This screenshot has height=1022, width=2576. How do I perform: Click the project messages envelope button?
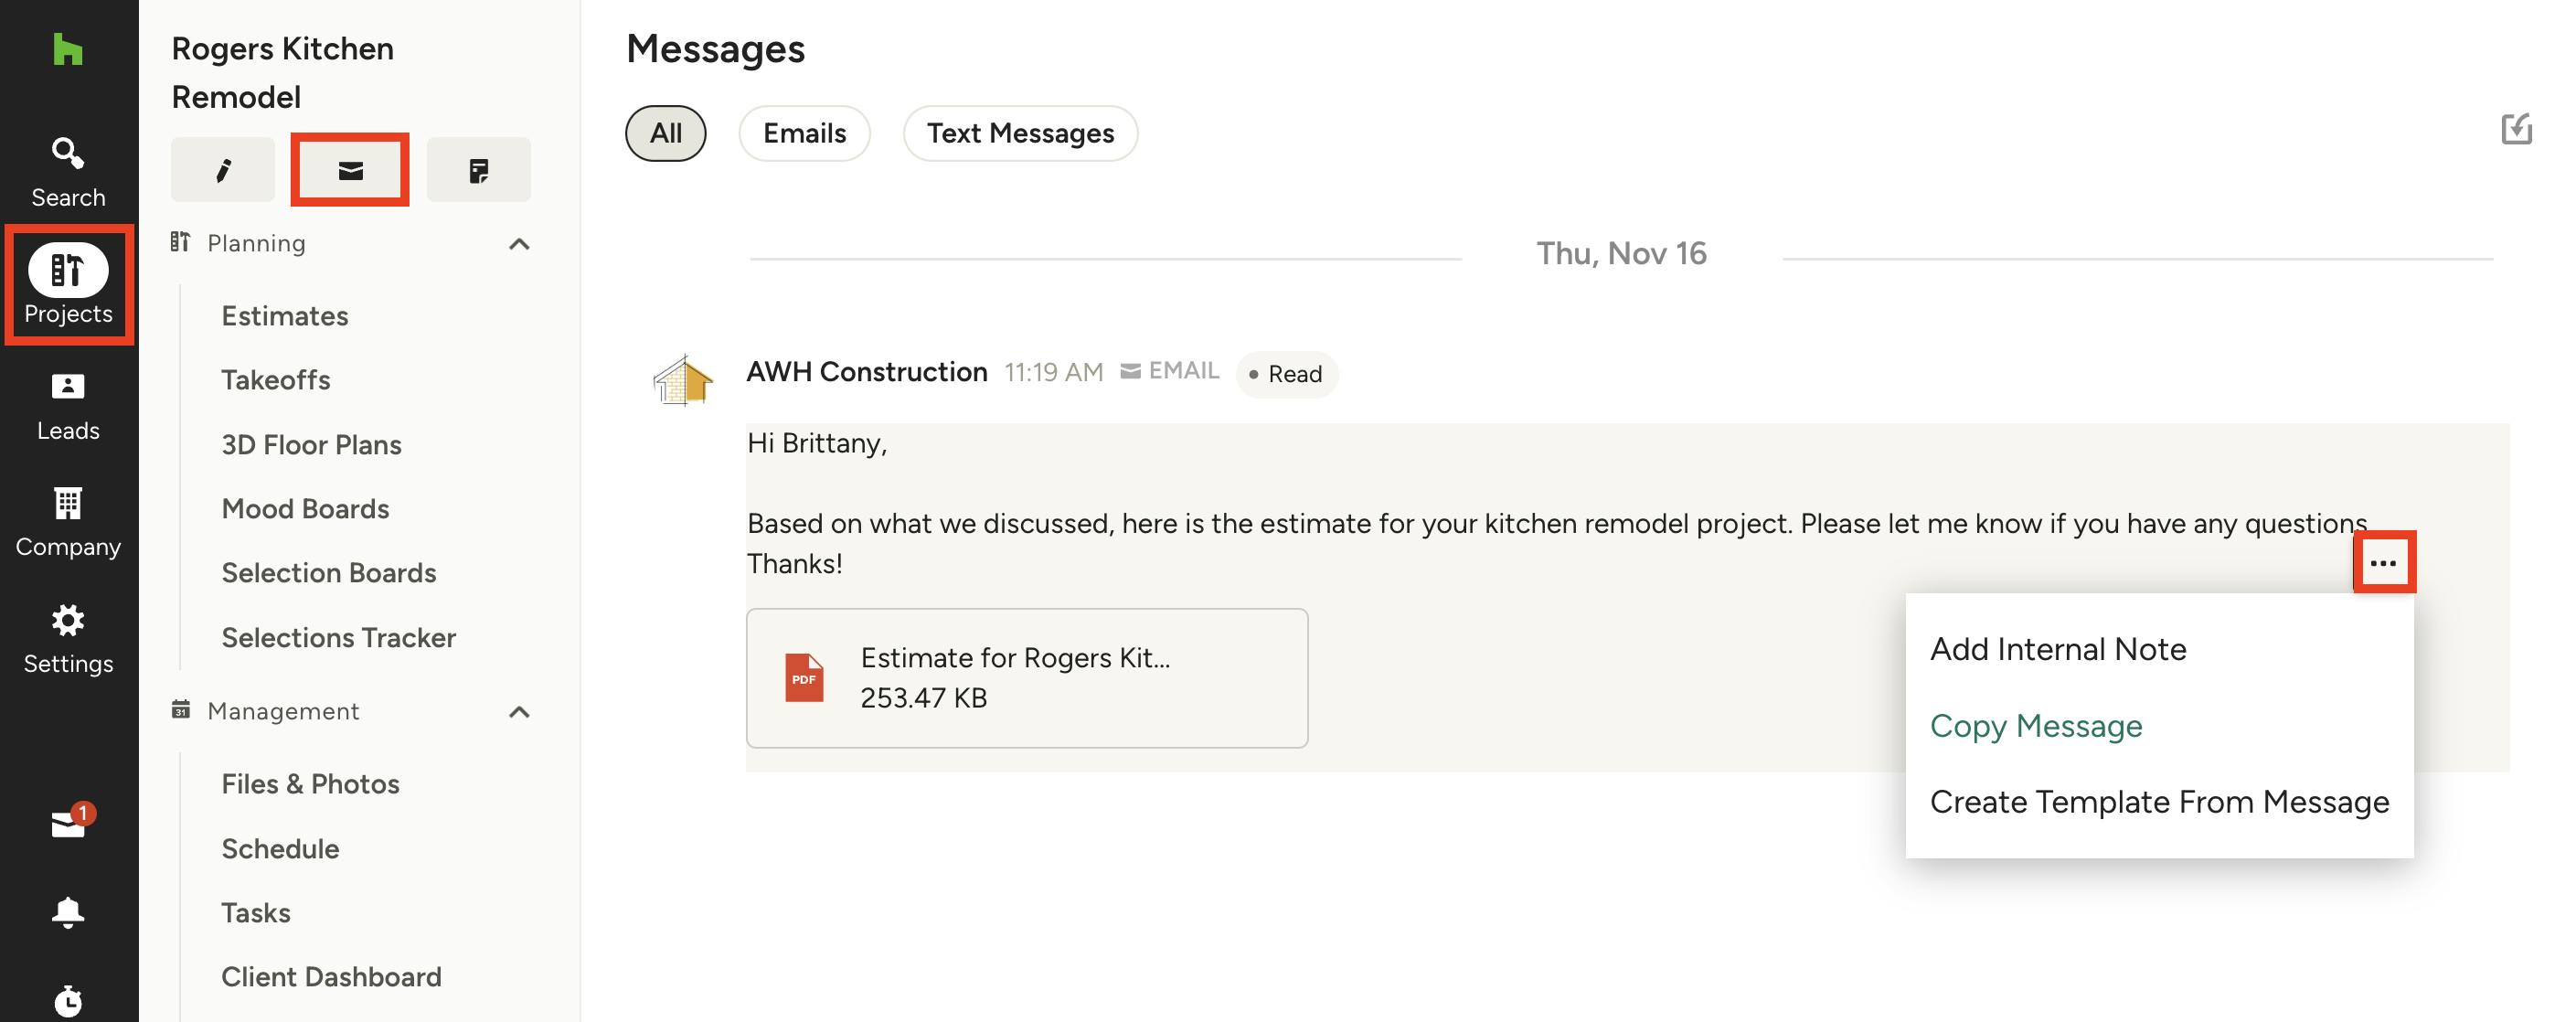350,171
